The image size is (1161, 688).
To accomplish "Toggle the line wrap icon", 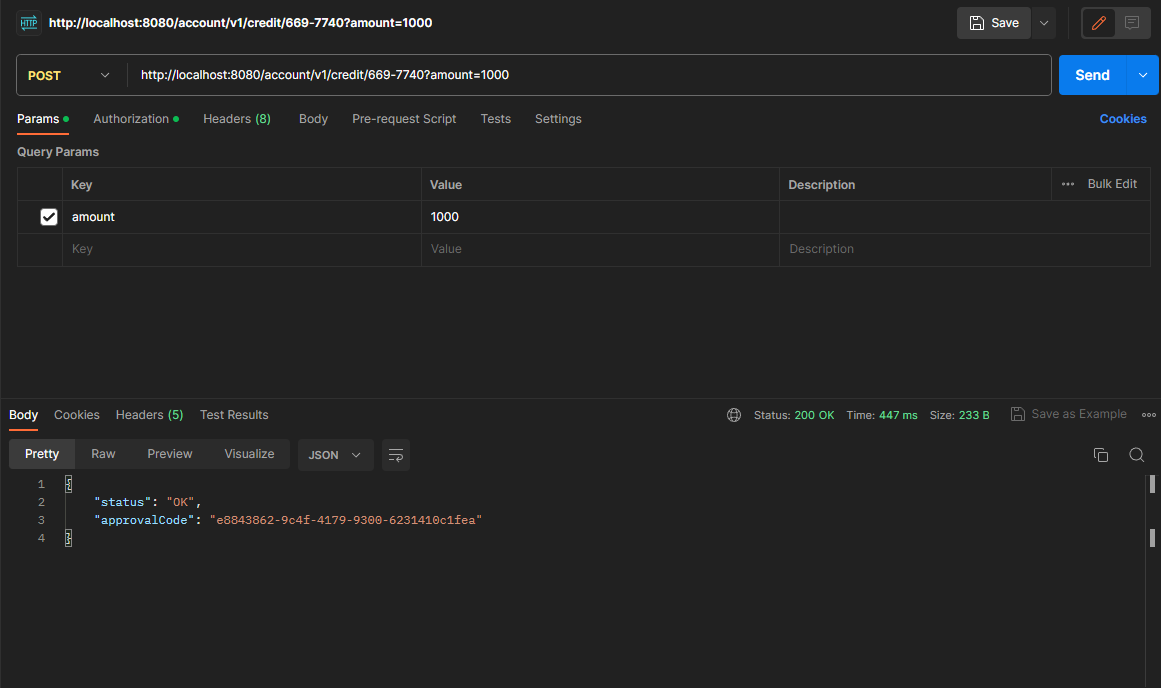I will pyautogui.click(x=396, y=455).
